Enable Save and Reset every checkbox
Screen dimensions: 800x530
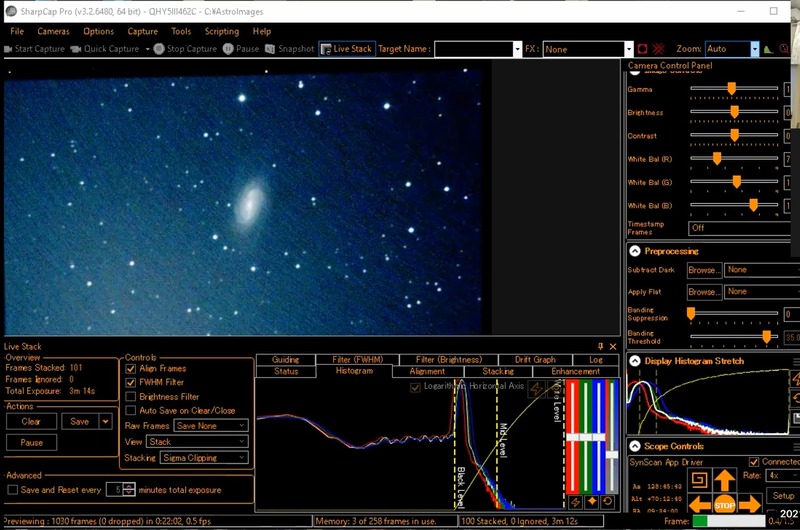13,490
